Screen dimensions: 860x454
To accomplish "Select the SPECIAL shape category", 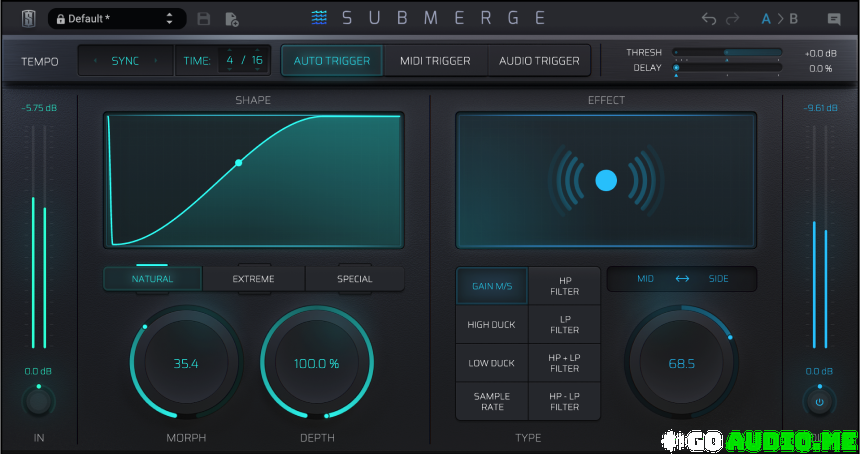I will coord(355,279).
